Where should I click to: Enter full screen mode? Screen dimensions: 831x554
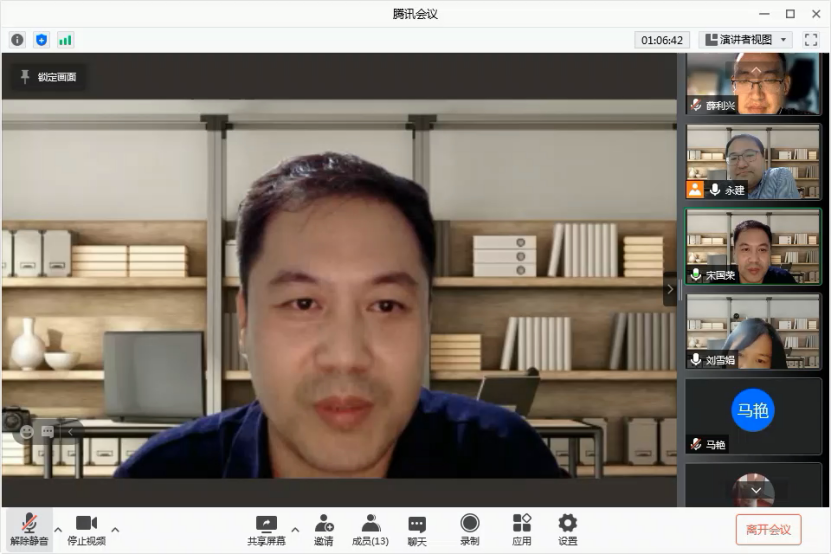pyautogui.click(x=811, y=40)
